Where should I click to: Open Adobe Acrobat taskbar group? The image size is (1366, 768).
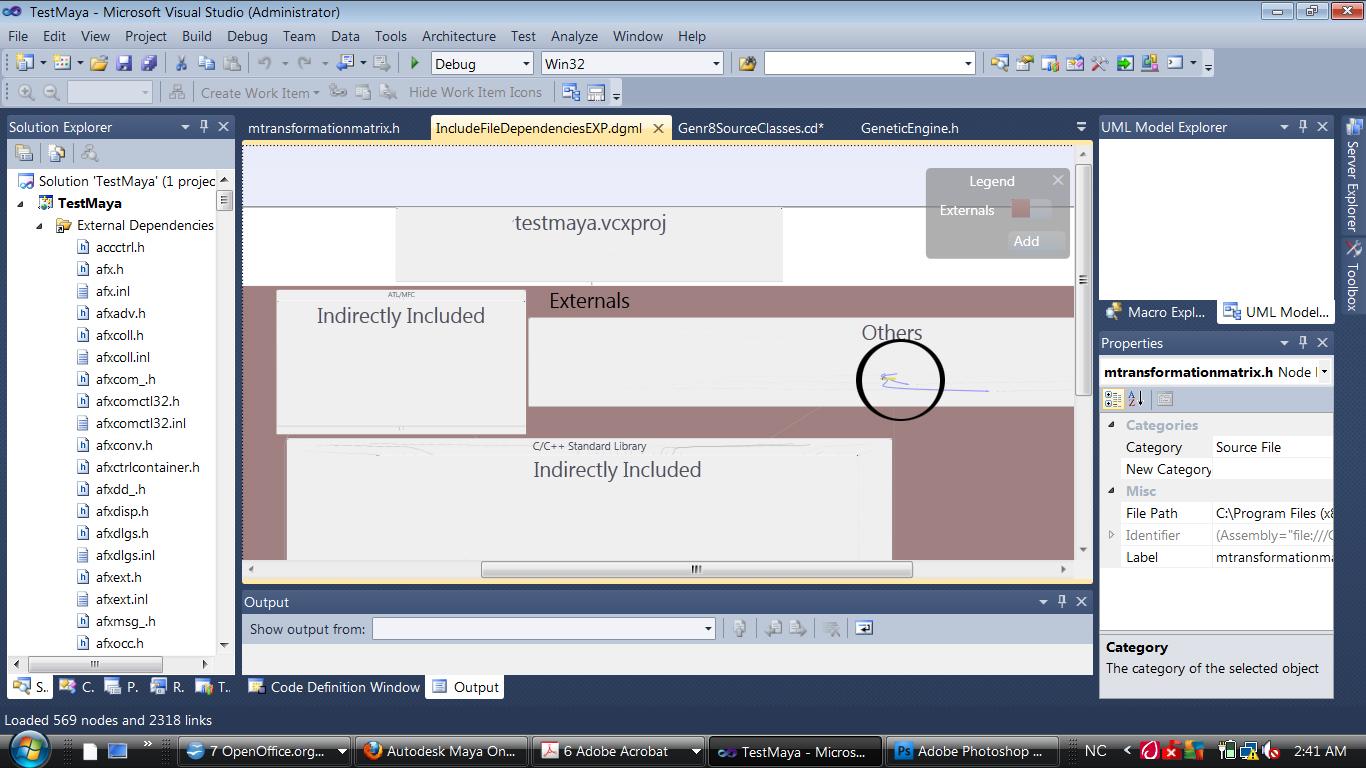coord(619,751)
